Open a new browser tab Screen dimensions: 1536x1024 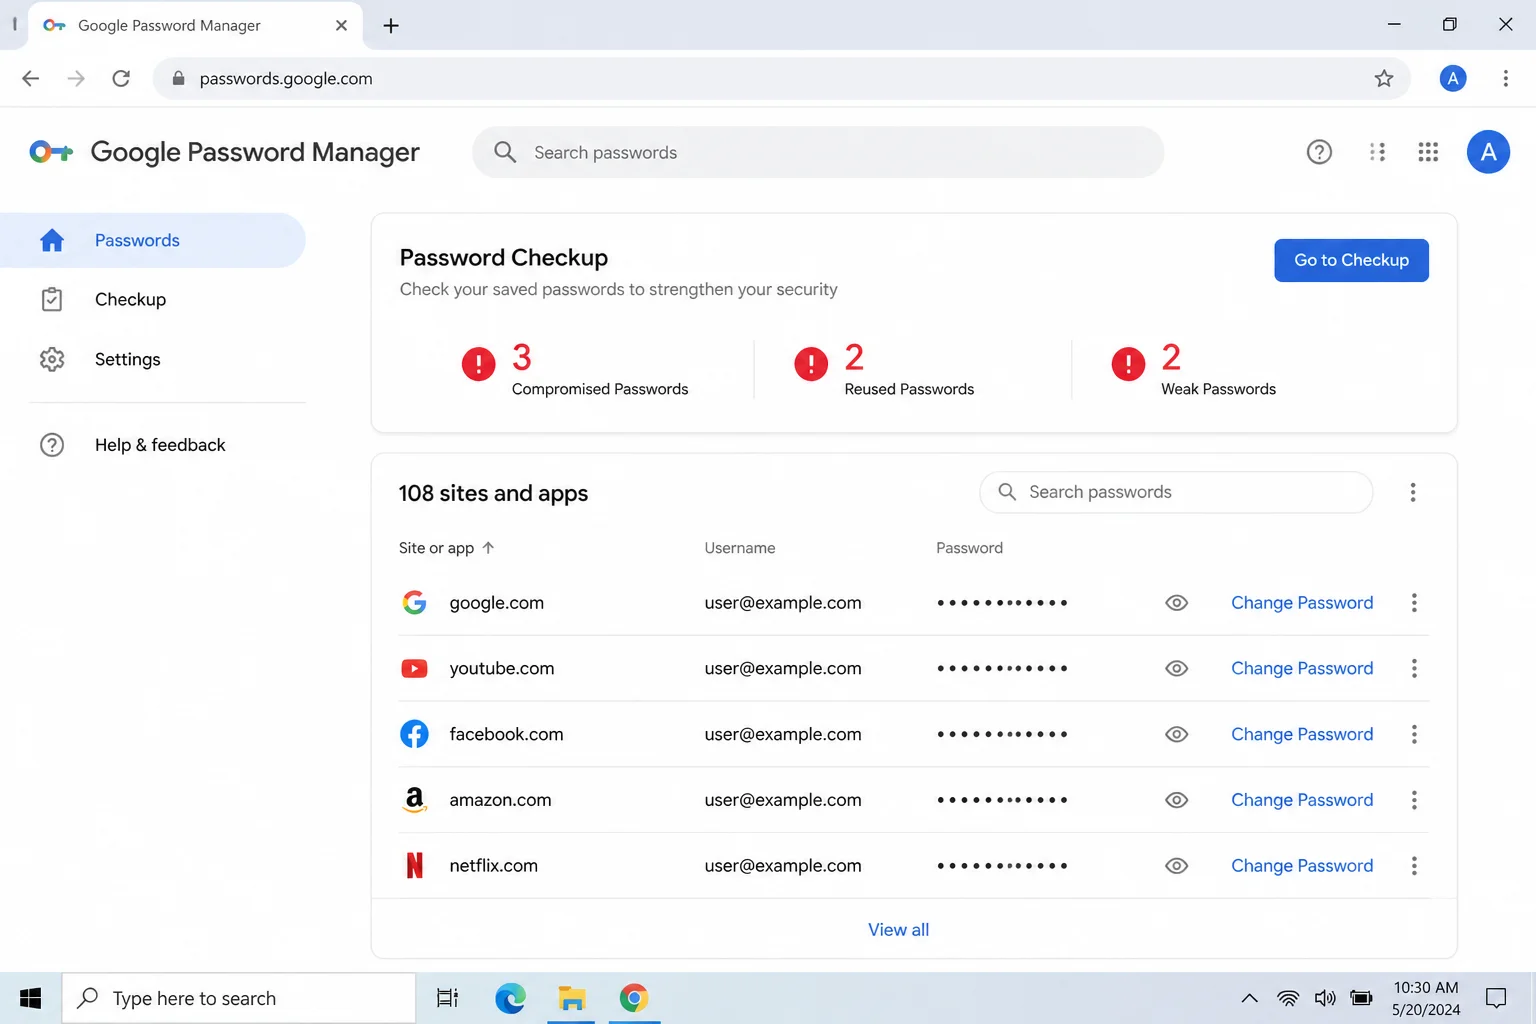(x=391, y=26)
